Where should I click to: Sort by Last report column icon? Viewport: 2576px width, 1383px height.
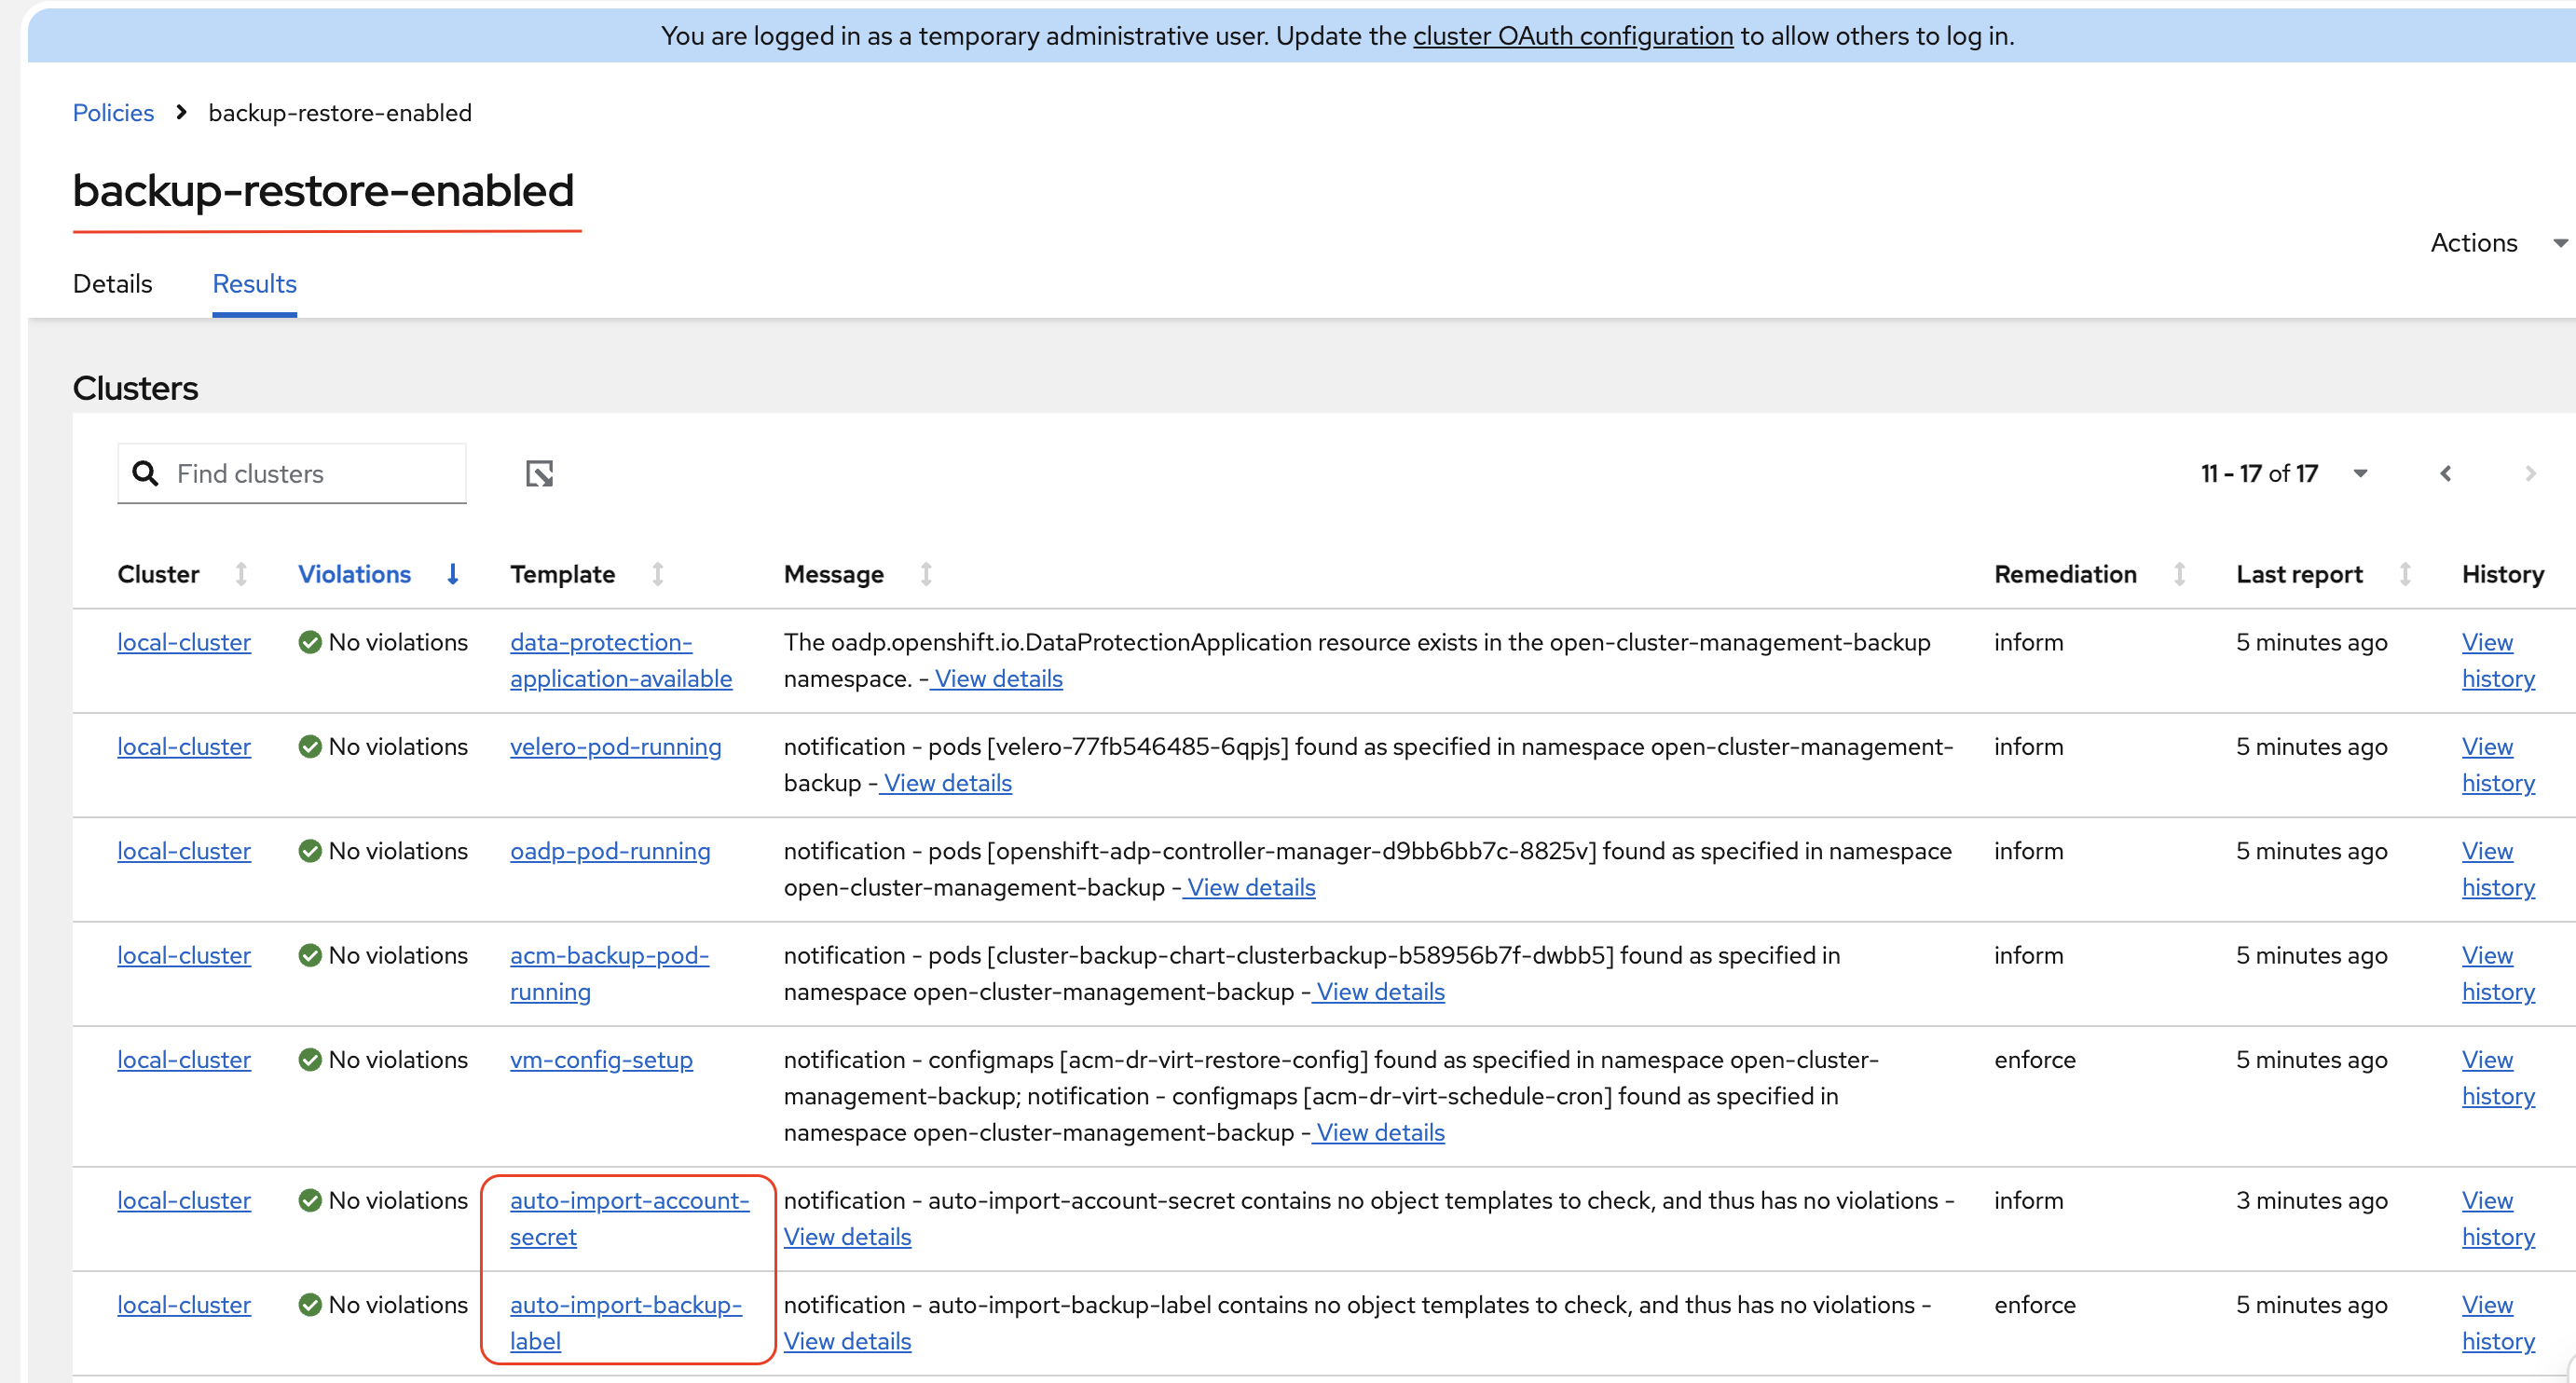[2405, 574]
